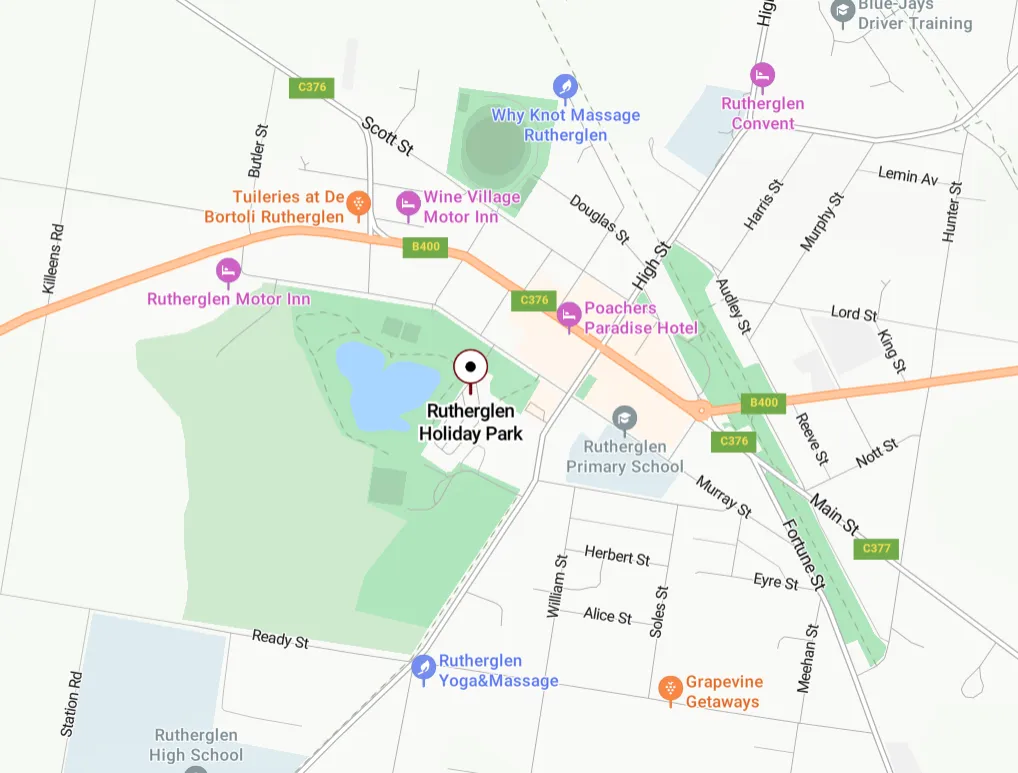Open the Rutherglen Convent lodging pin

(762, 76)
